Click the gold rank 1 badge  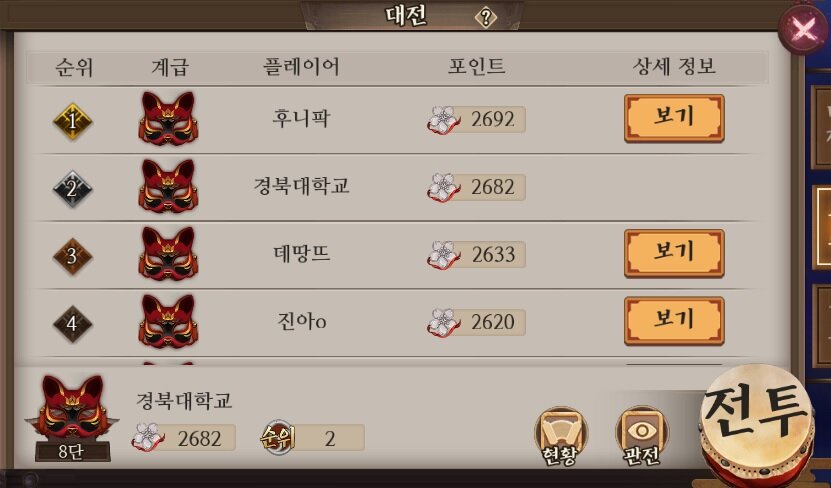click(73, 121)
